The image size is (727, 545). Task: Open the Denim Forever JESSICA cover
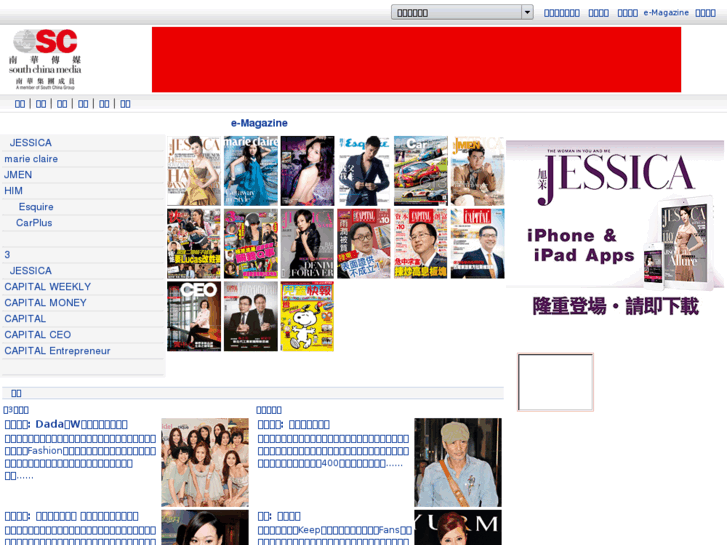tap(307, 243)
